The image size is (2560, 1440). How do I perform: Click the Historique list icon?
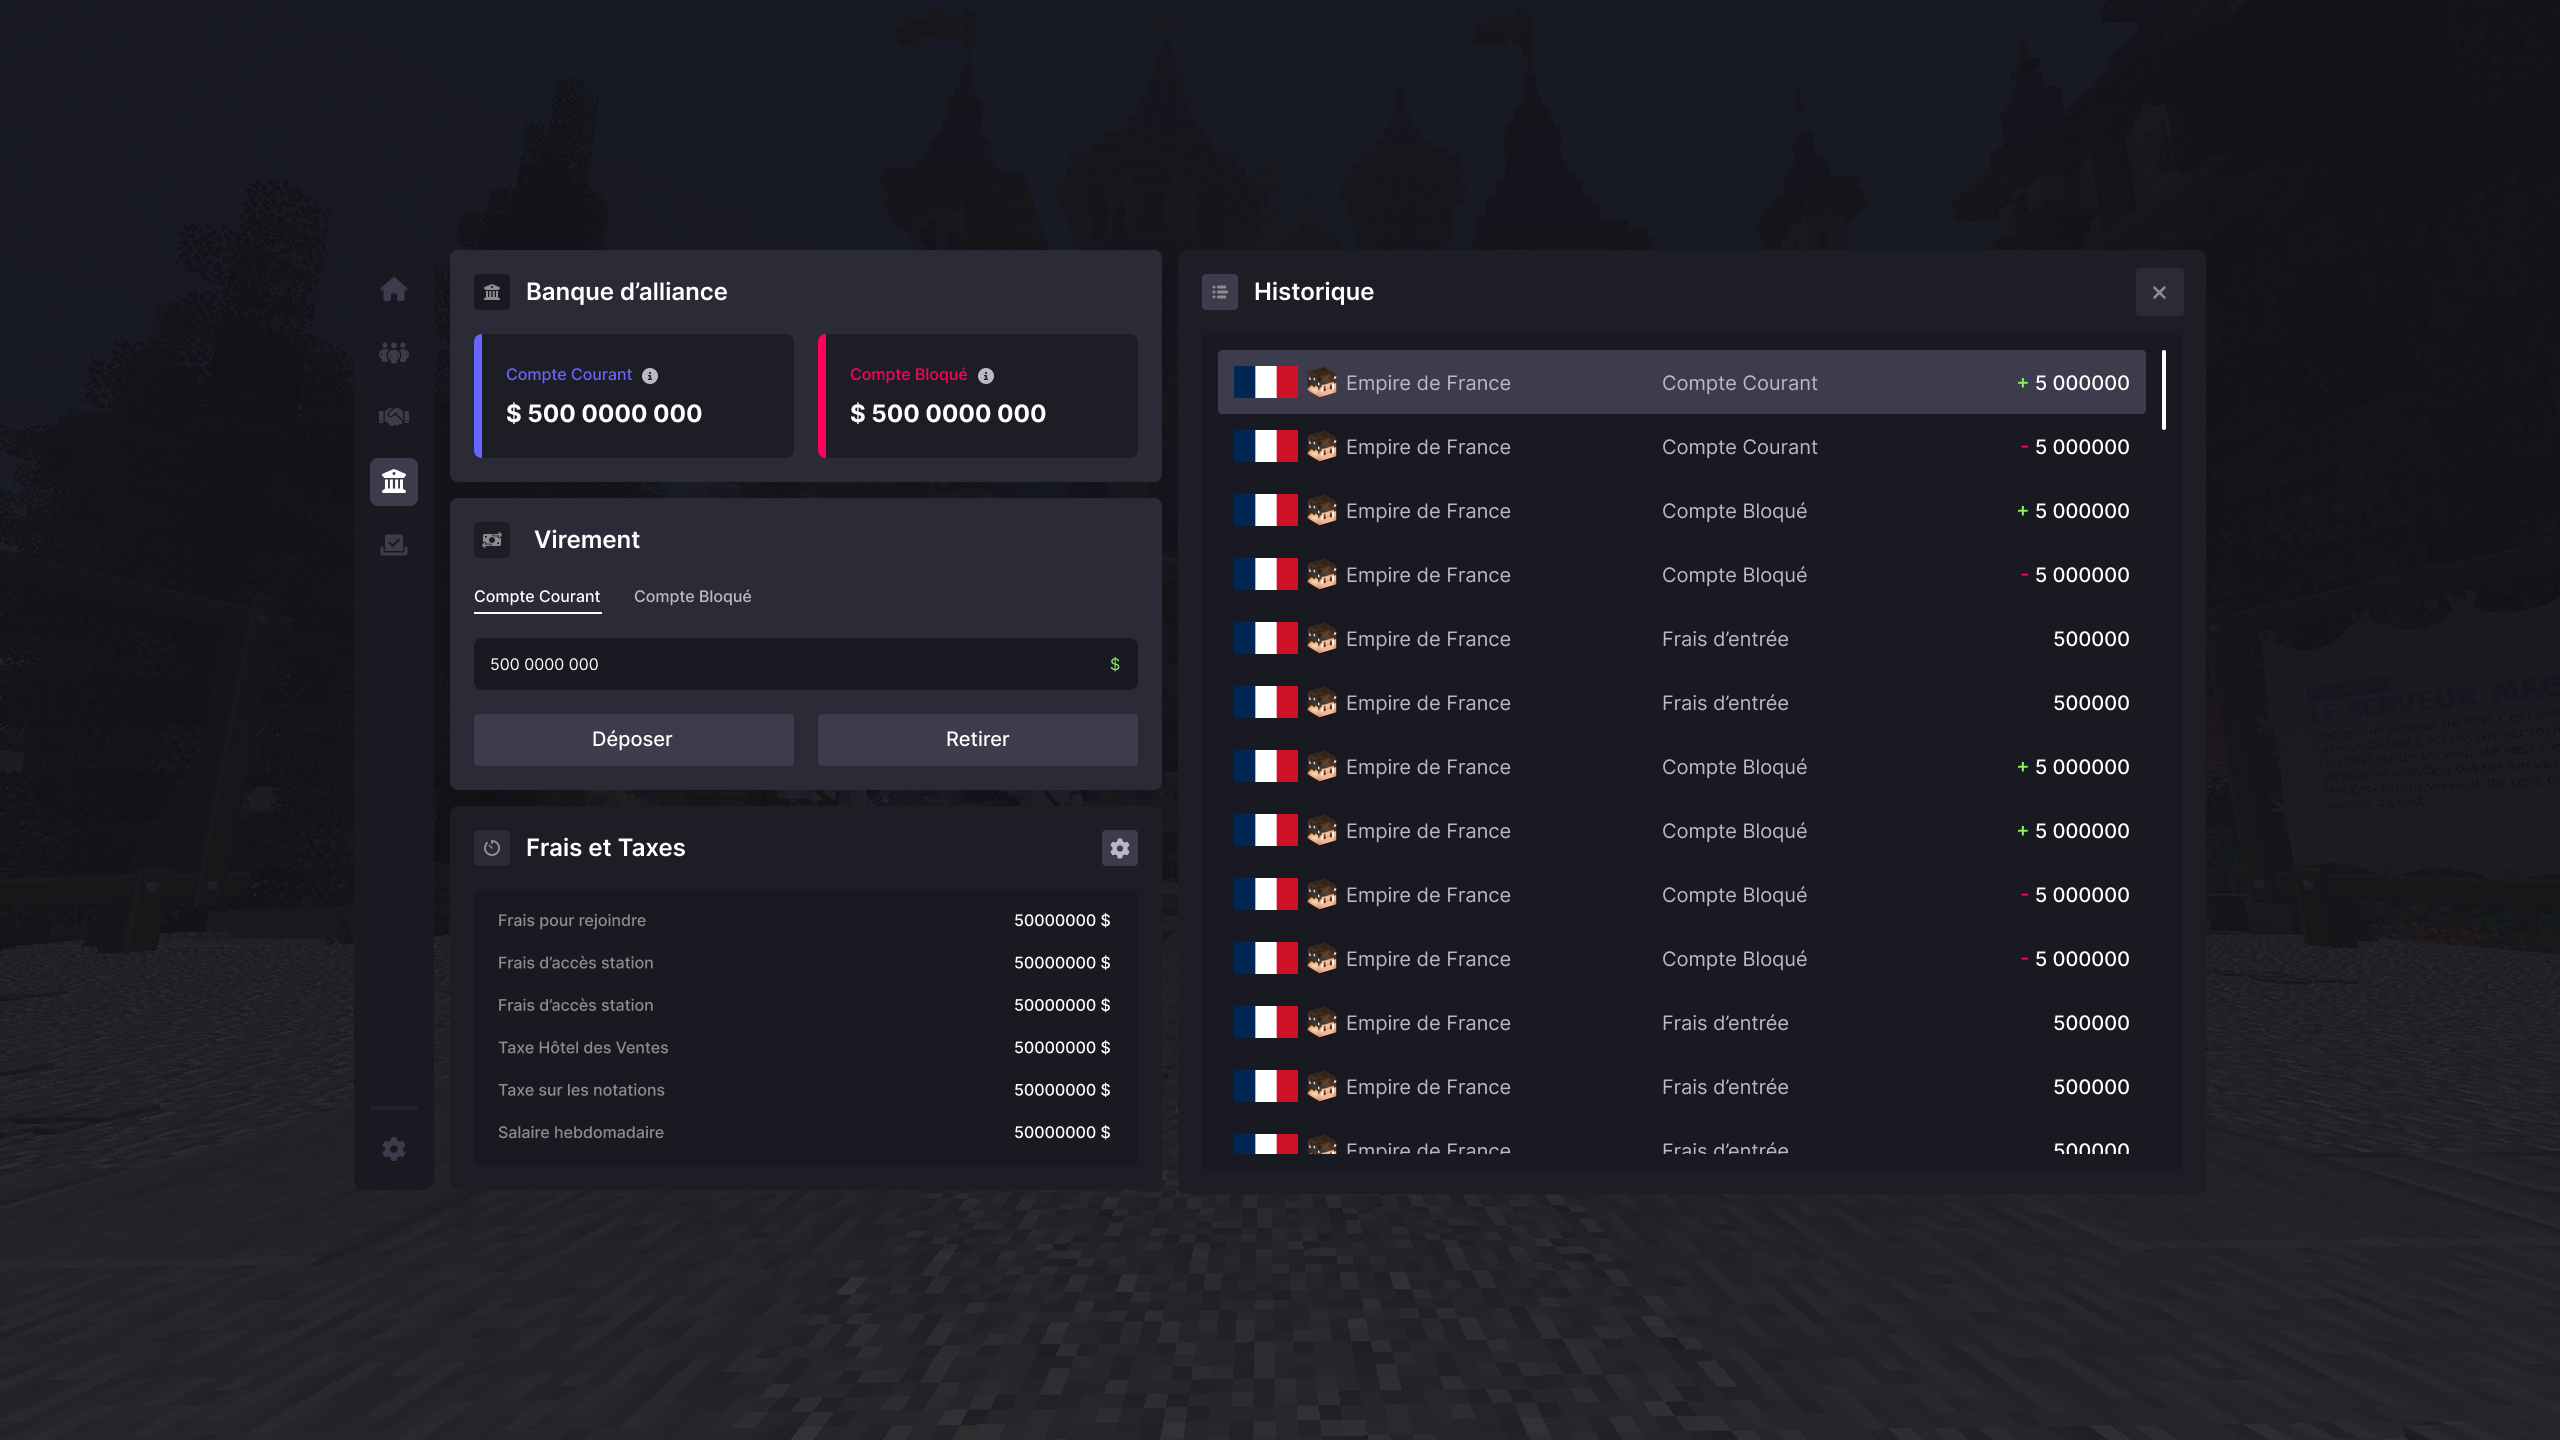(1219, 292)
